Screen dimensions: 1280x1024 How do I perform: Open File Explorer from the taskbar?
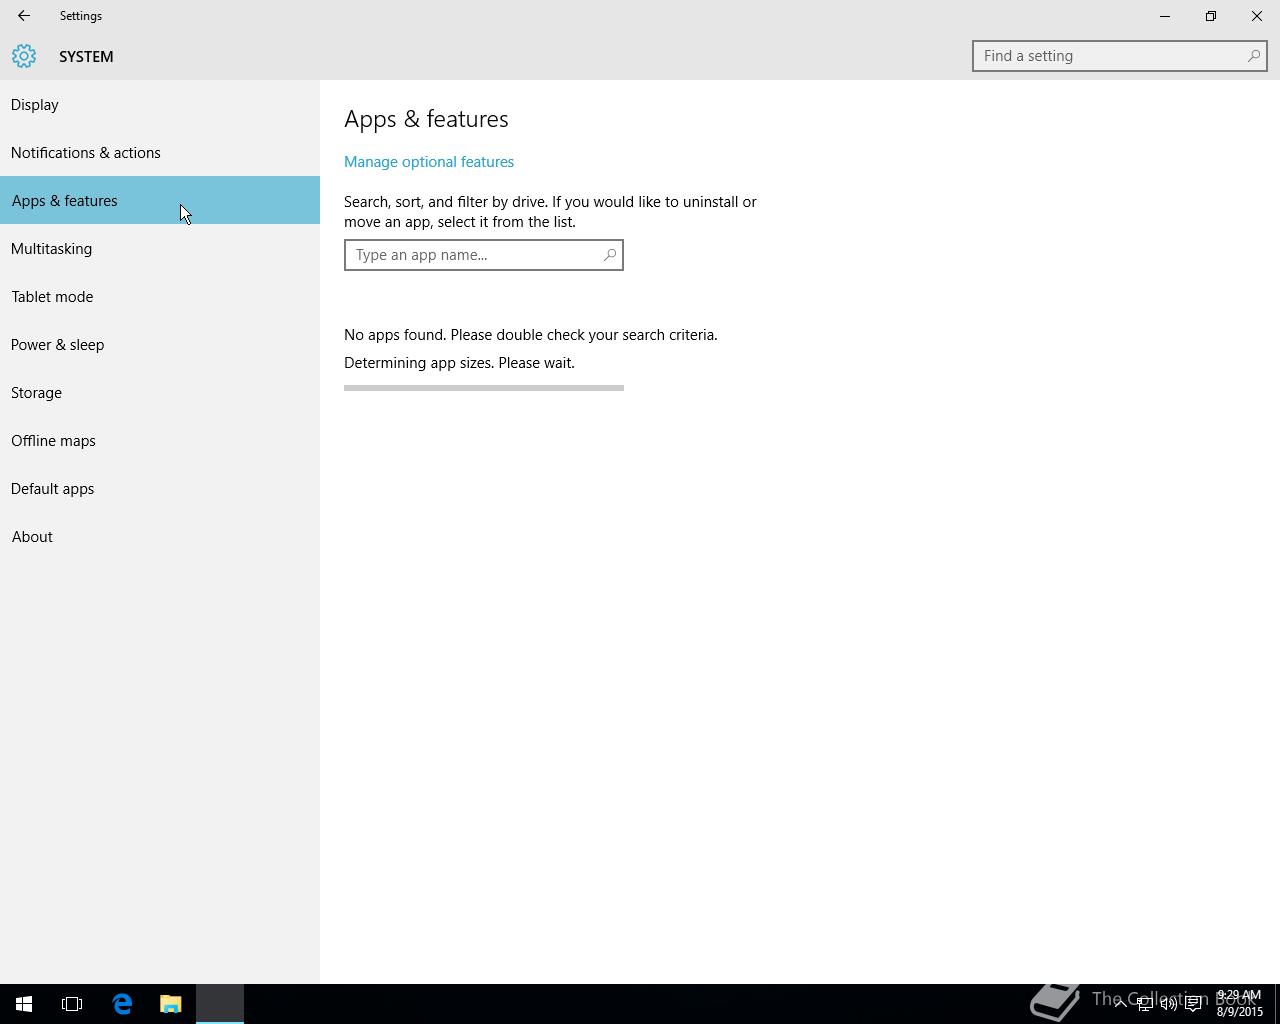coord(171,1004)
